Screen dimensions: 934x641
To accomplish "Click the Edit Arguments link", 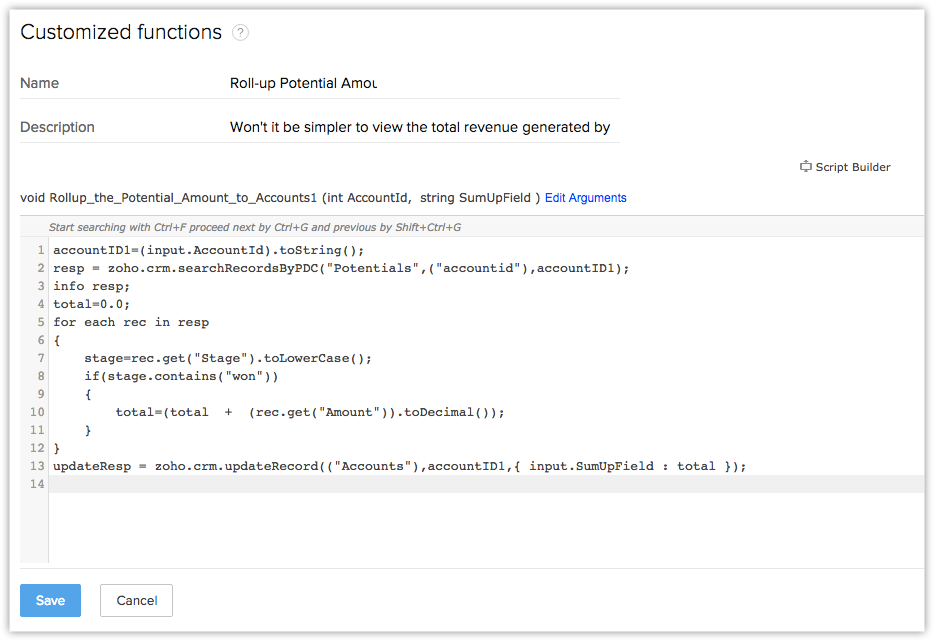I will pos(585,198).
